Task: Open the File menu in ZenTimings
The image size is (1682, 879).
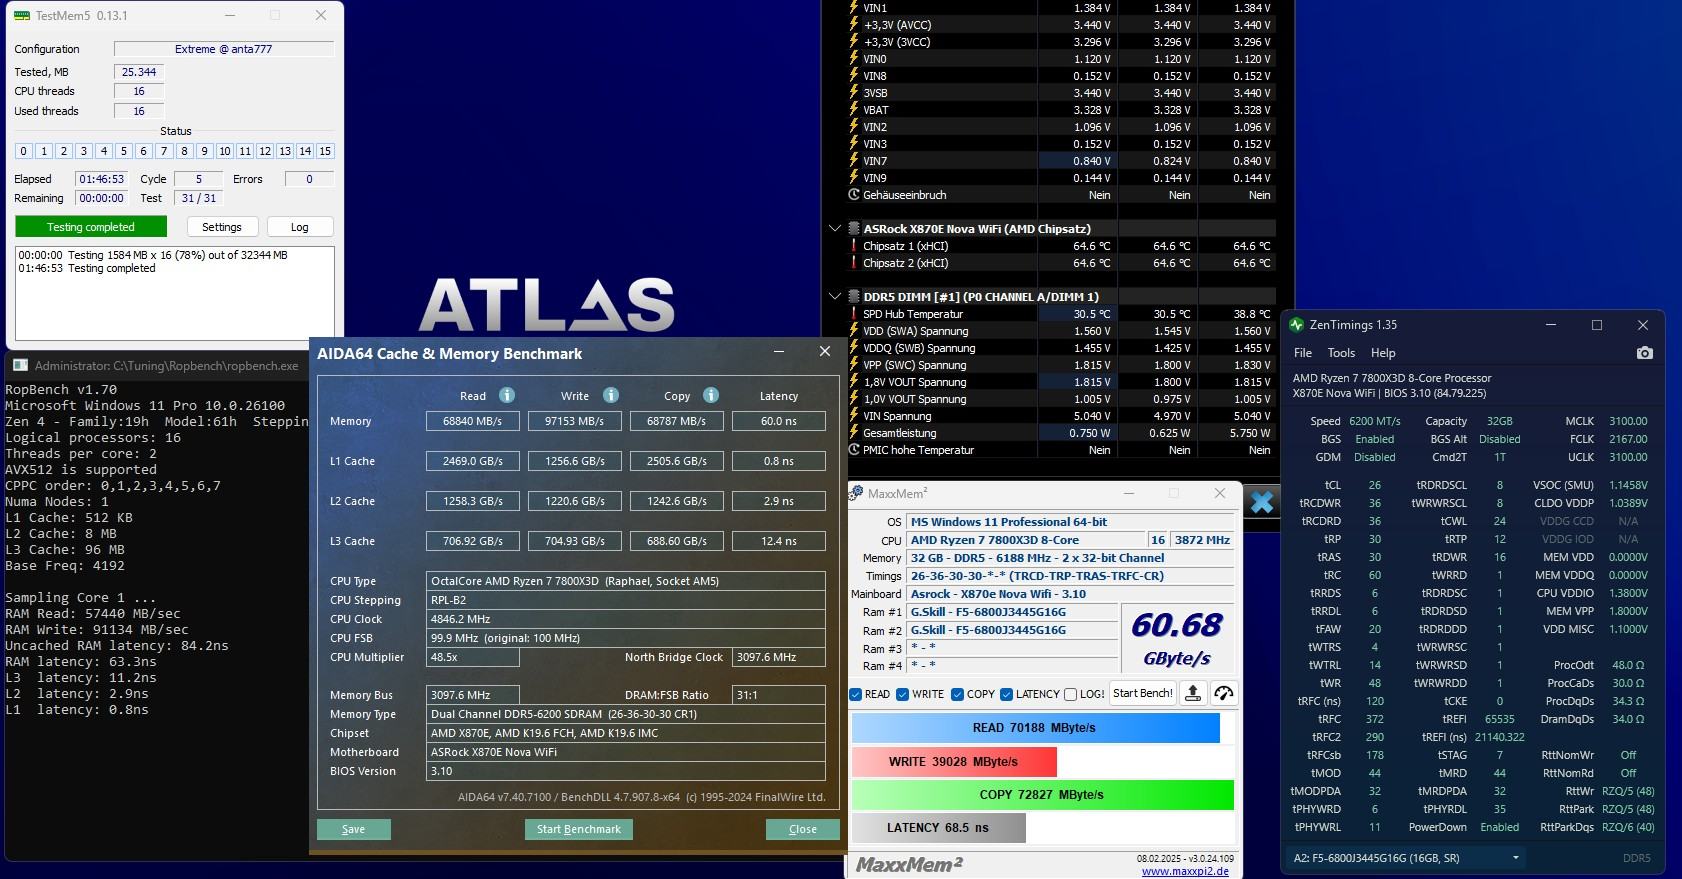Action: click(1303, 353)
